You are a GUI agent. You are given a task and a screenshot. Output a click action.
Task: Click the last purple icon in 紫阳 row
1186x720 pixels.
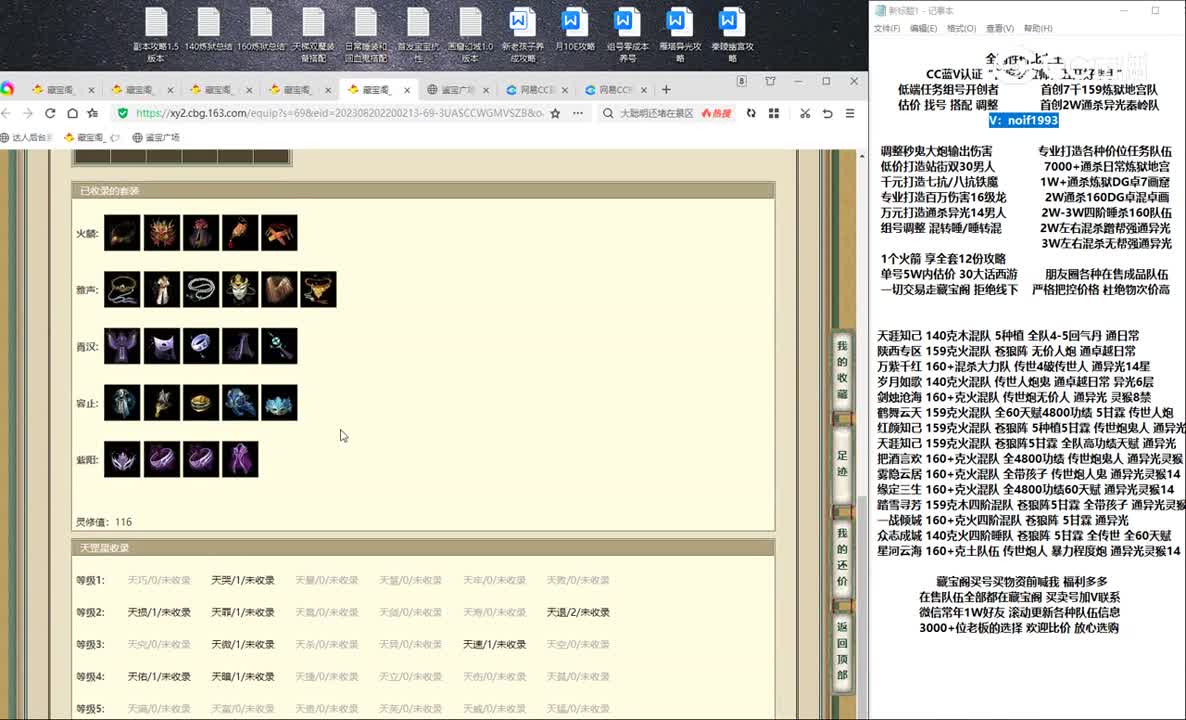point(240,460)
